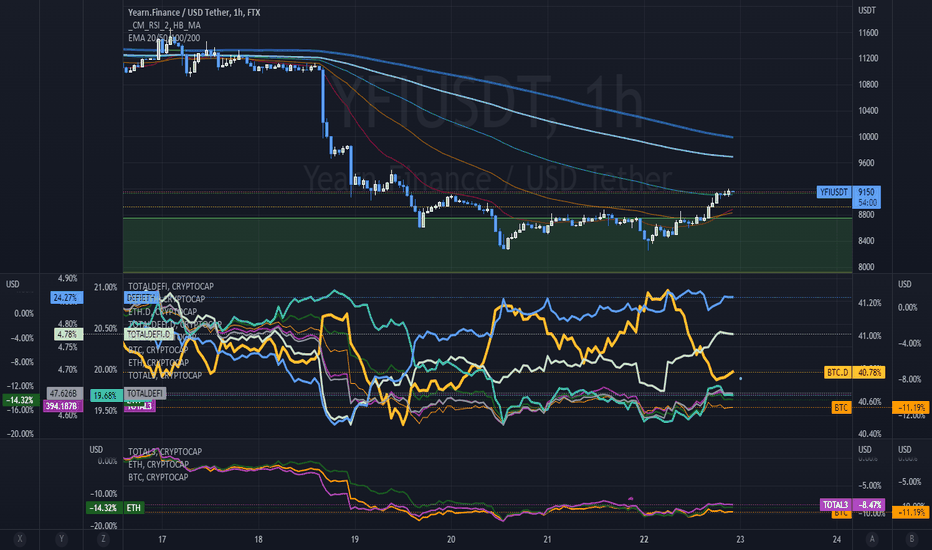Select the BTC, CRYPTOCAP legend in the bottom pane

(158, 477)
